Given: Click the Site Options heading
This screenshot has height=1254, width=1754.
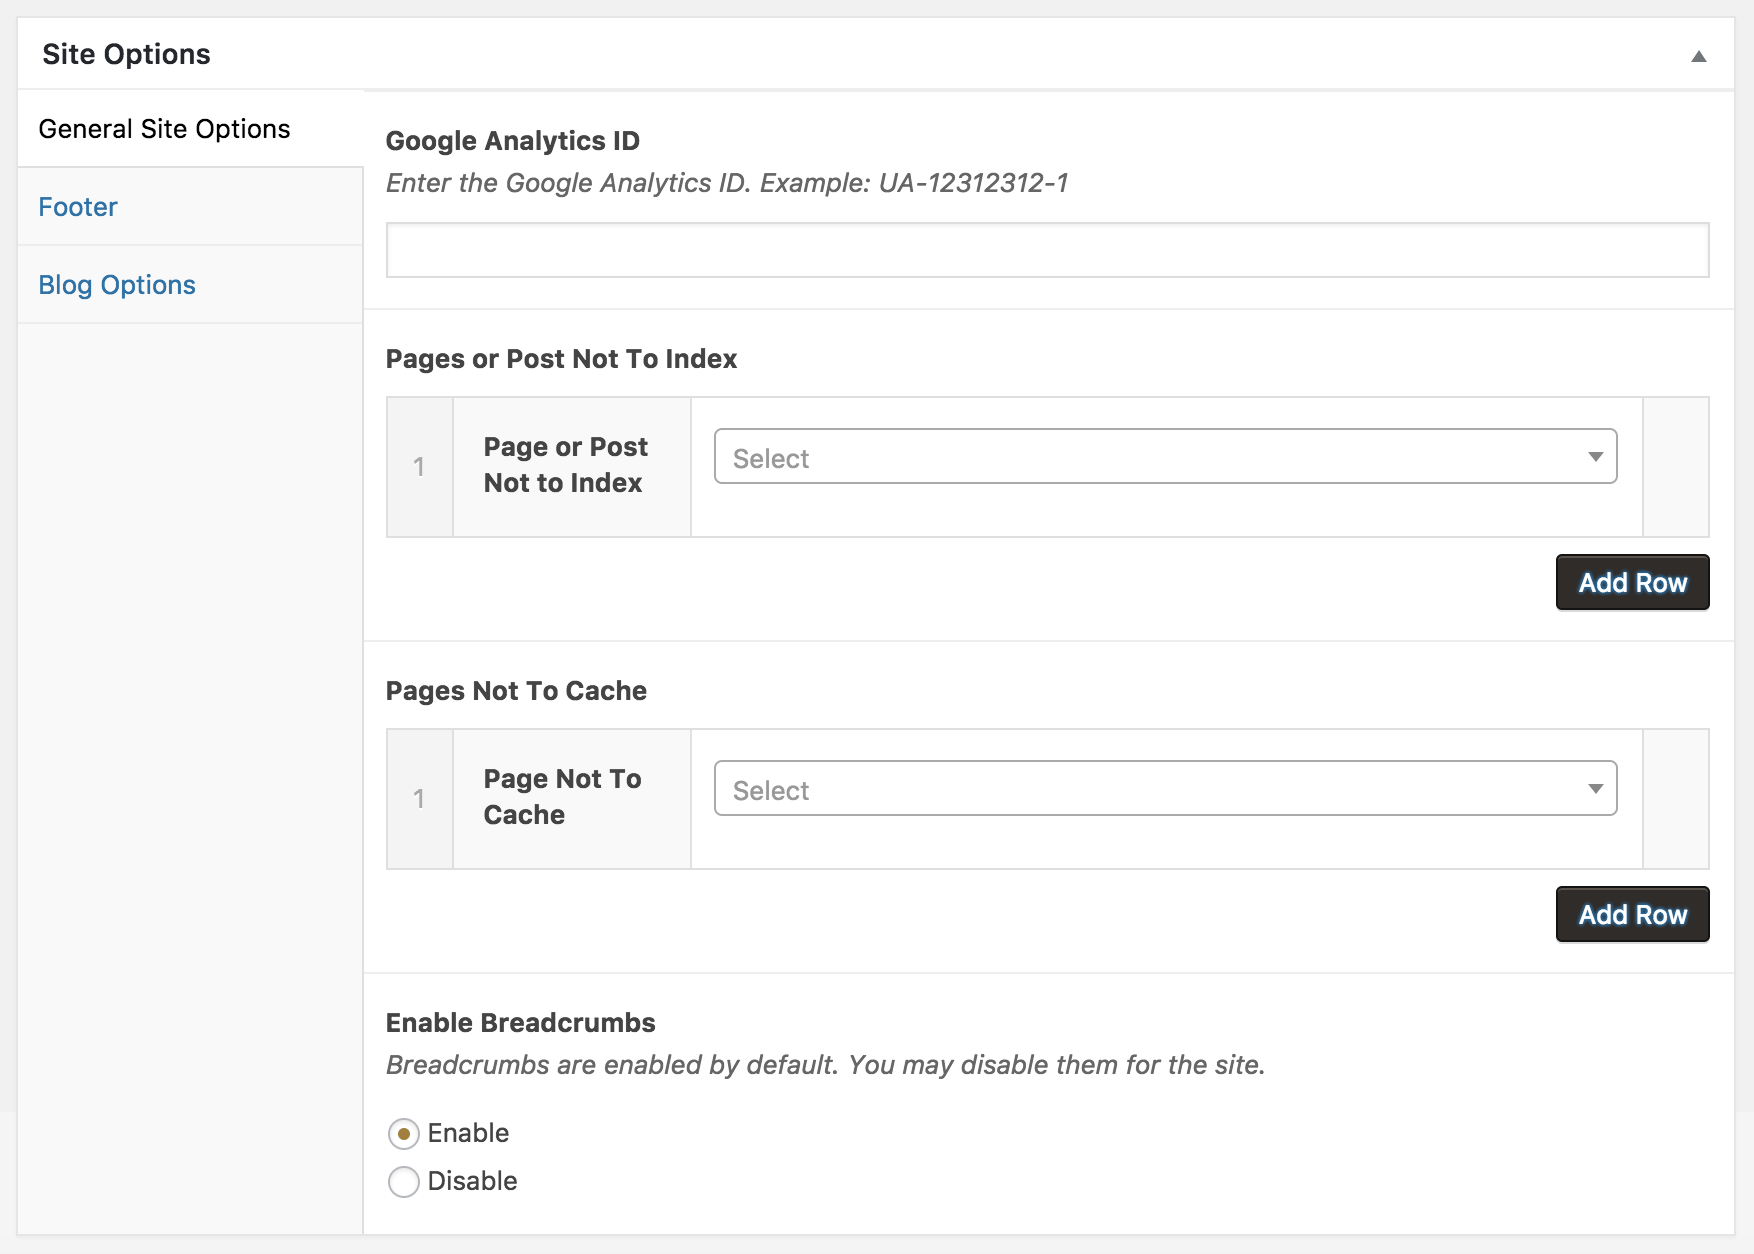Looking at the screenshot, I should tap(126, 54).
